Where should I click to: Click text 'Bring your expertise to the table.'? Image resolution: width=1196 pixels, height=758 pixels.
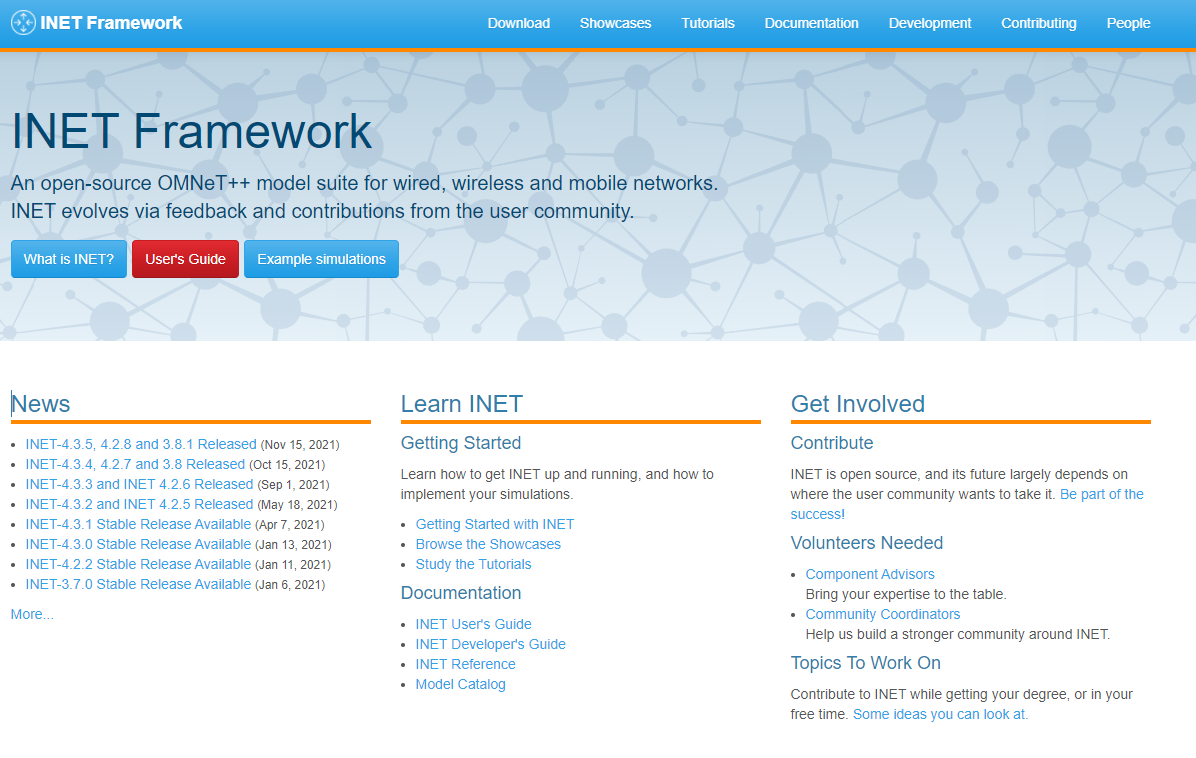906,594
